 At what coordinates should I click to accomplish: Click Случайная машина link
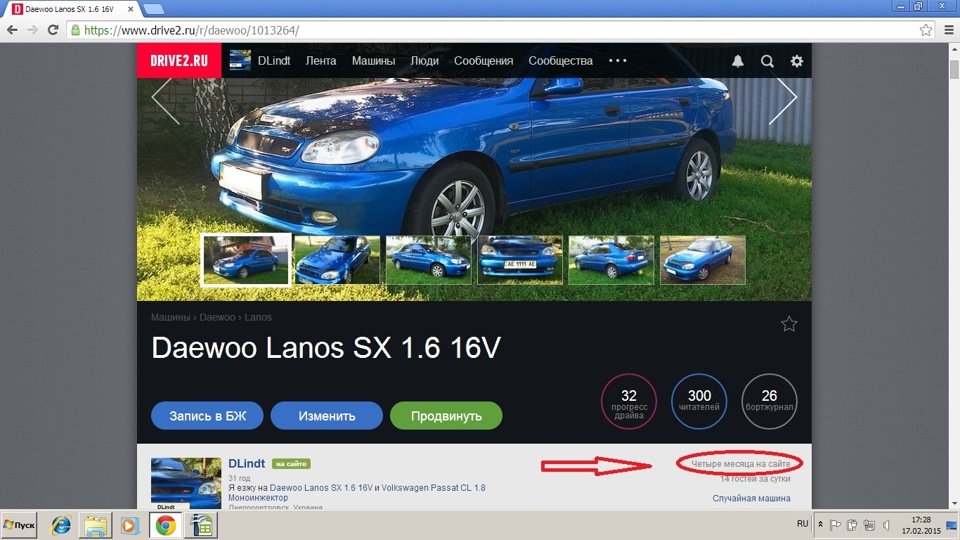tap(751, 498)
